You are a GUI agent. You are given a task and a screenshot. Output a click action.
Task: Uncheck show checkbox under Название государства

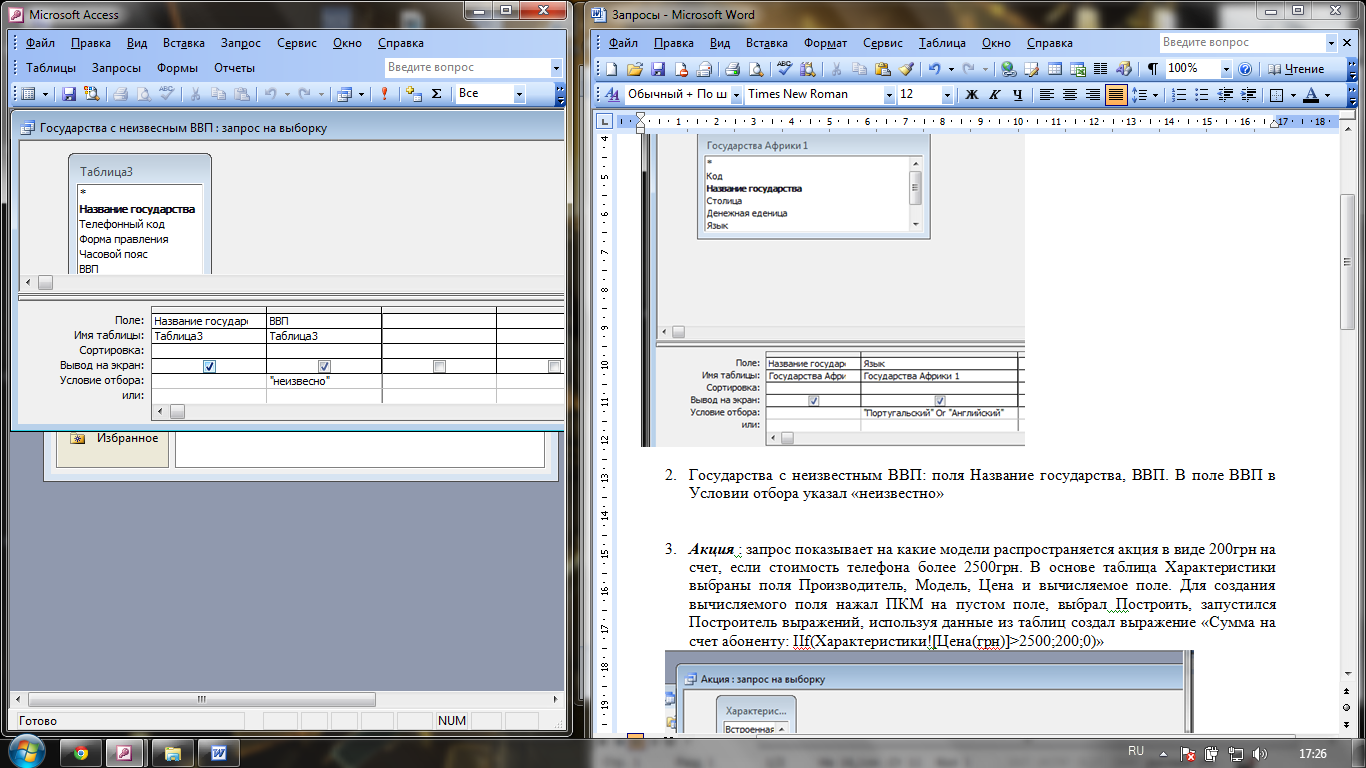click(x=209, y=366)
